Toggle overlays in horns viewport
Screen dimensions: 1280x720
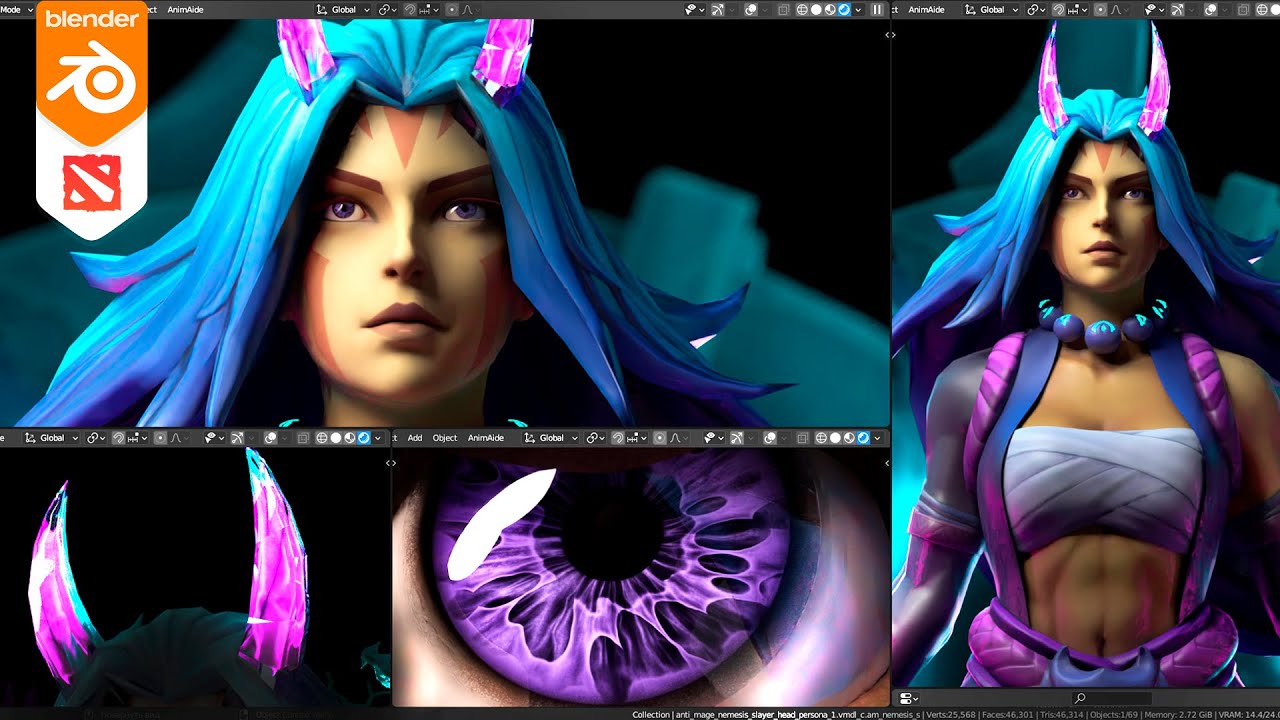pos(270,438)
